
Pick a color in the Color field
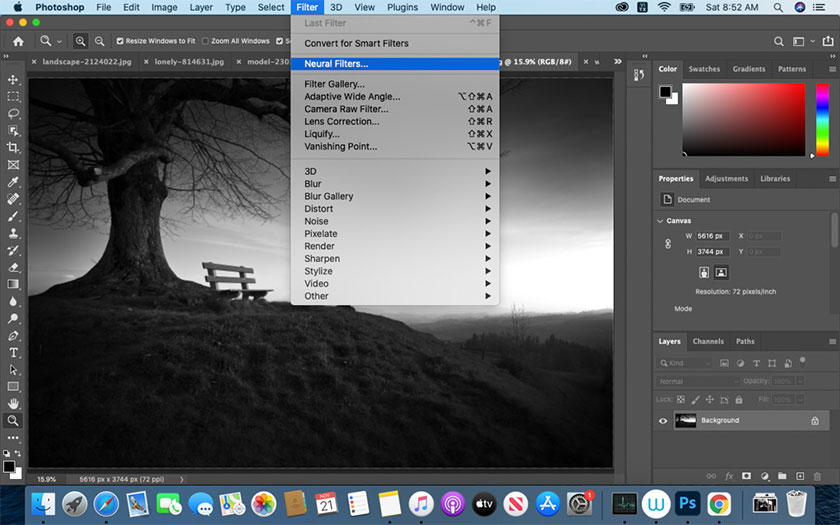[x=744, y=119]
